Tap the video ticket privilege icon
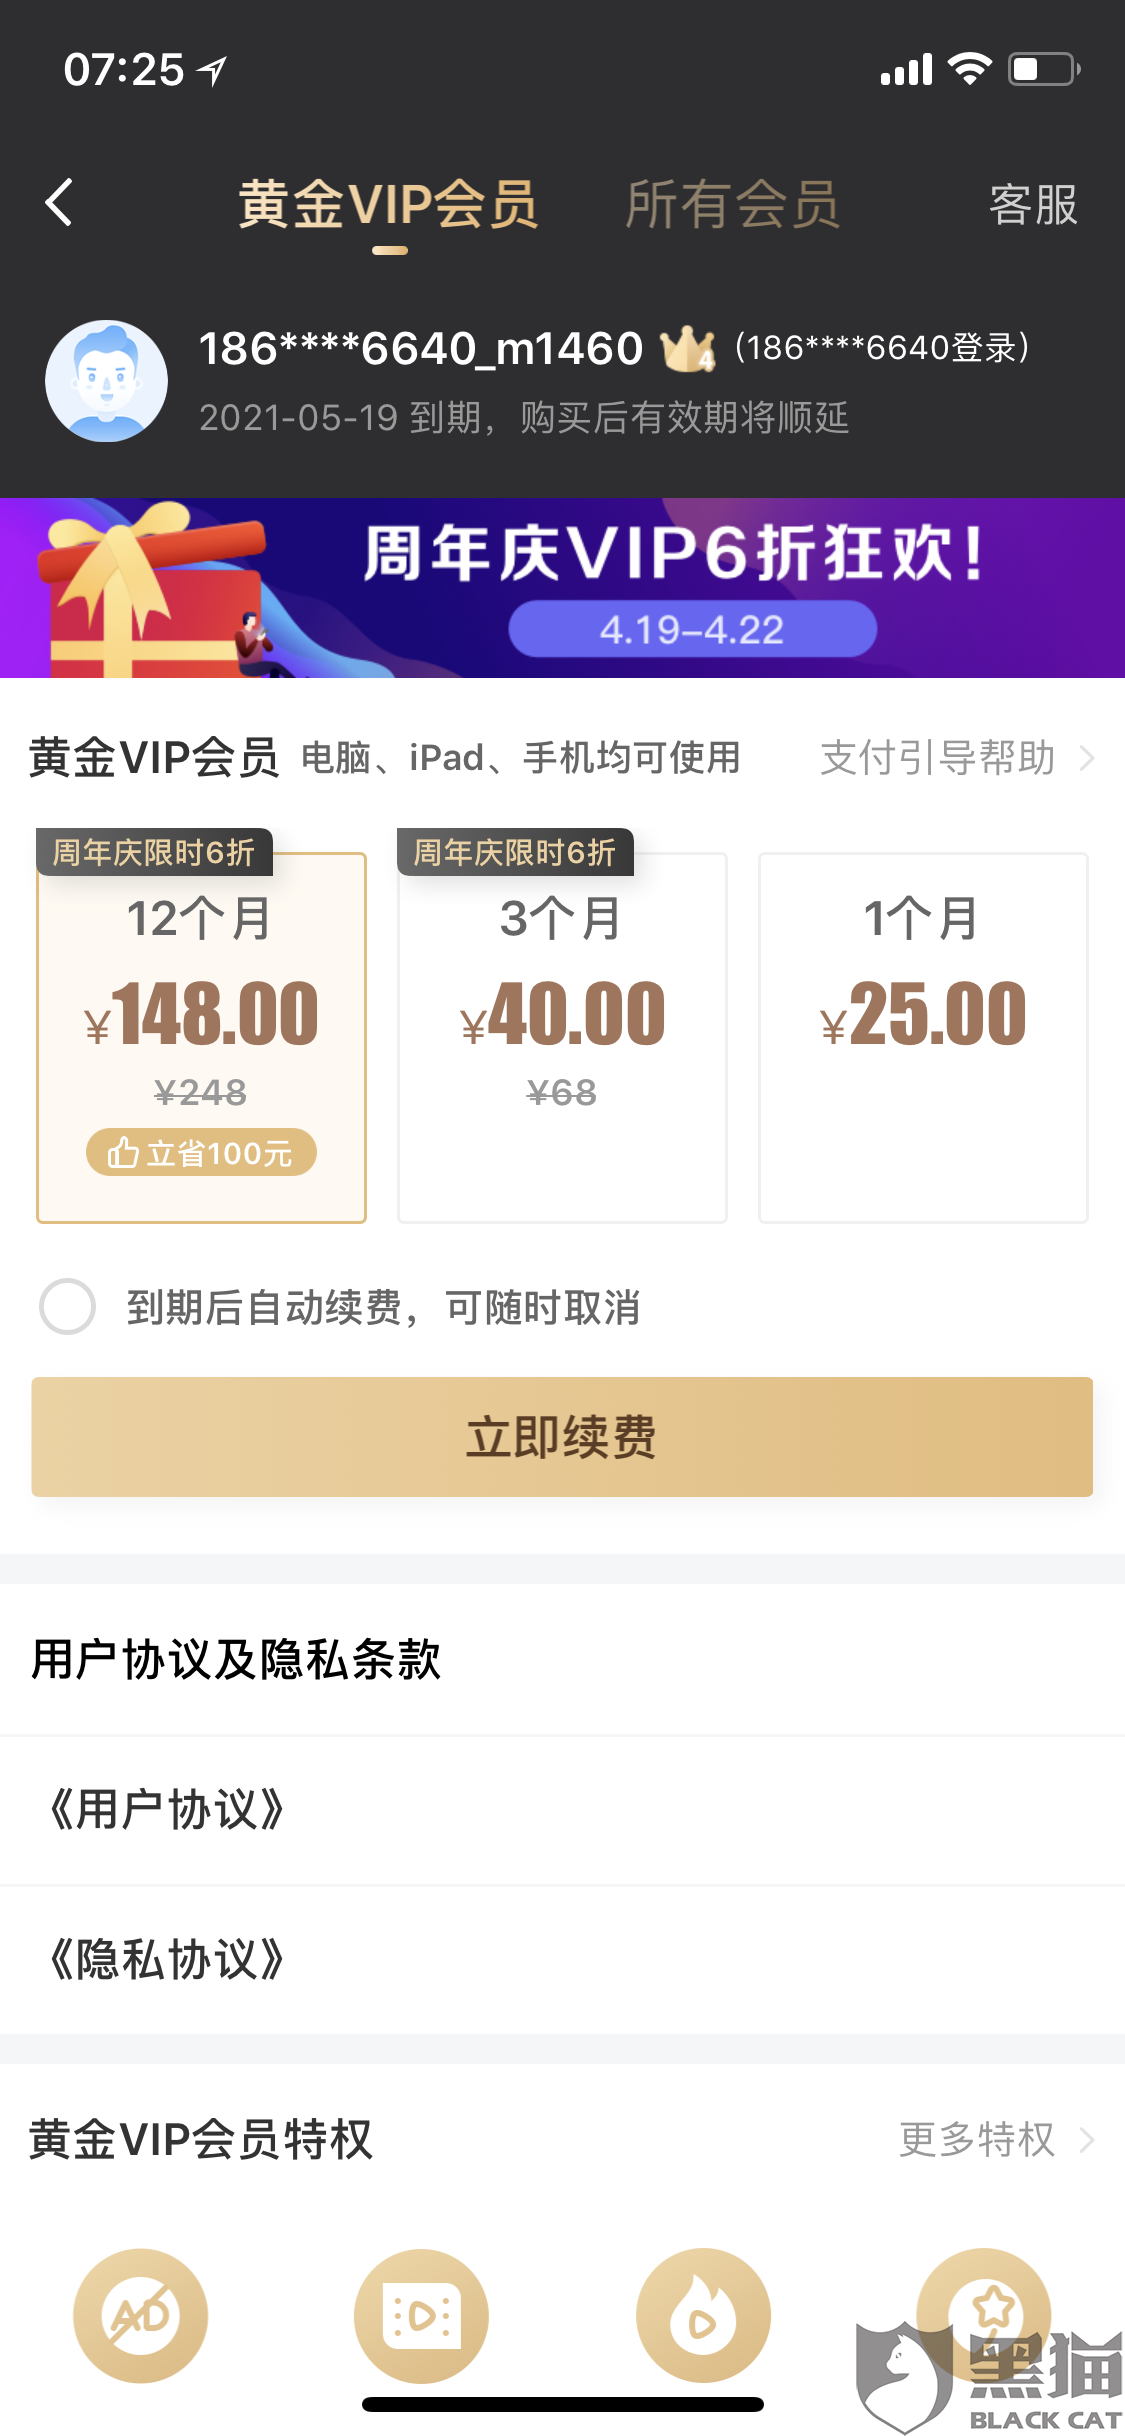 click(421, 2315)
